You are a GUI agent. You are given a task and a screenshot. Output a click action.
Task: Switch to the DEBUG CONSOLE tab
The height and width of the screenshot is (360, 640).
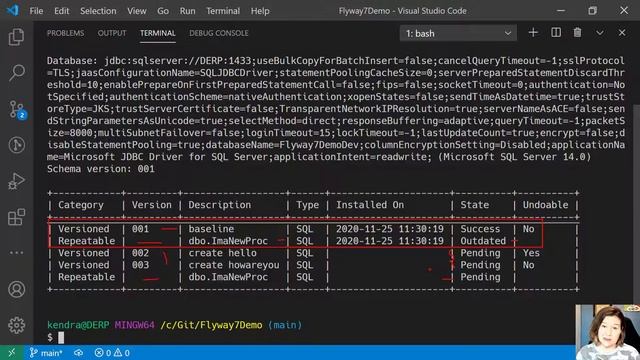click(x=218, y=33)
